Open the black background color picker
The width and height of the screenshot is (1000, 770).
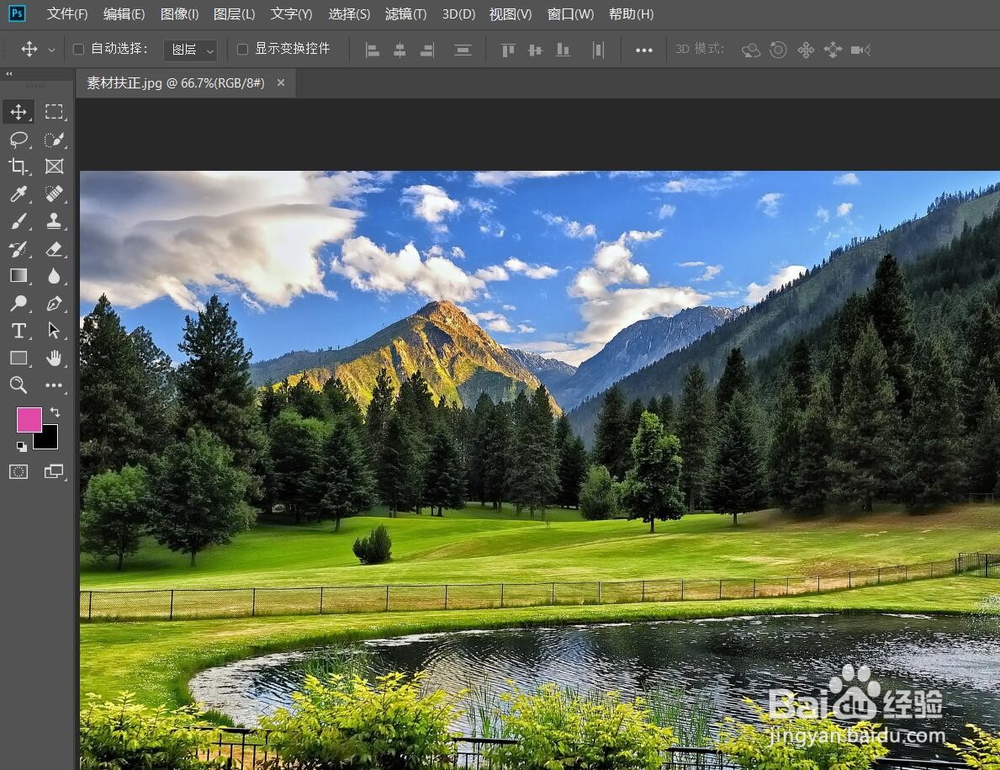pyautogui.click(x=50, y=440)
